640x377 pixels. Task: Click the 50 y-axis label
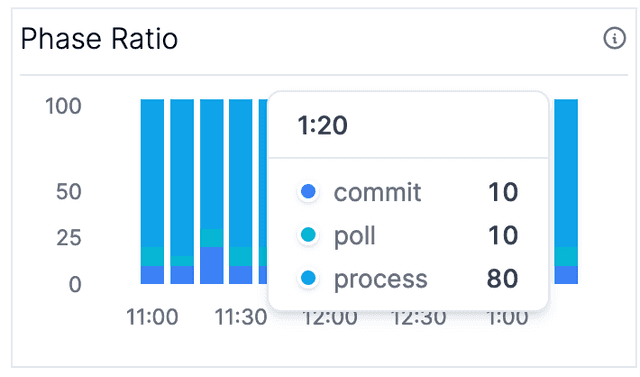pyautogui.click(x=69, y=192)
